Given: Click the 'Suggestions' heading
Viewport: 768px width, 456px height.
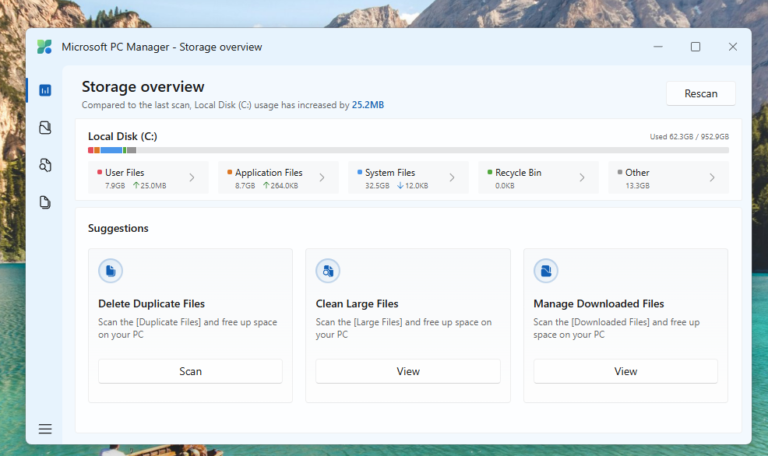Looking at the screenshot, I should pos(118,228).
